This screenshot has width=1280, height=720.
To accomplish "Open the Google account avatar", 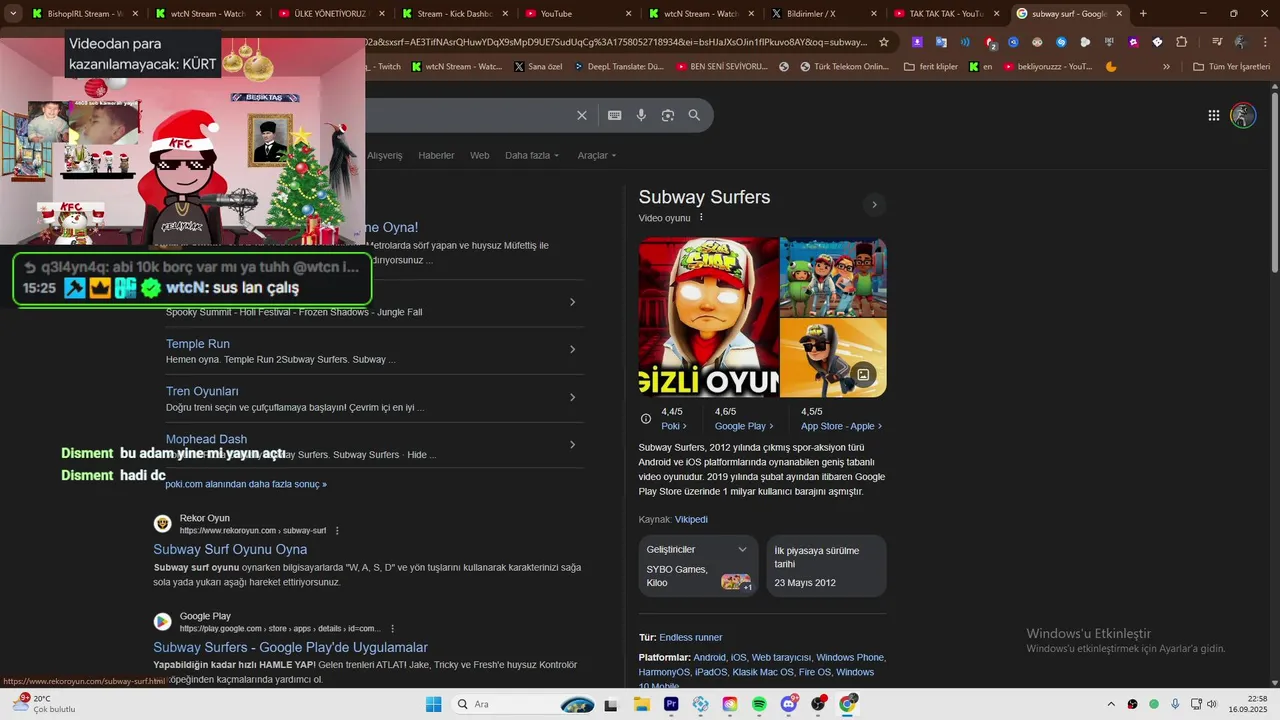I will click(1243, 115).
